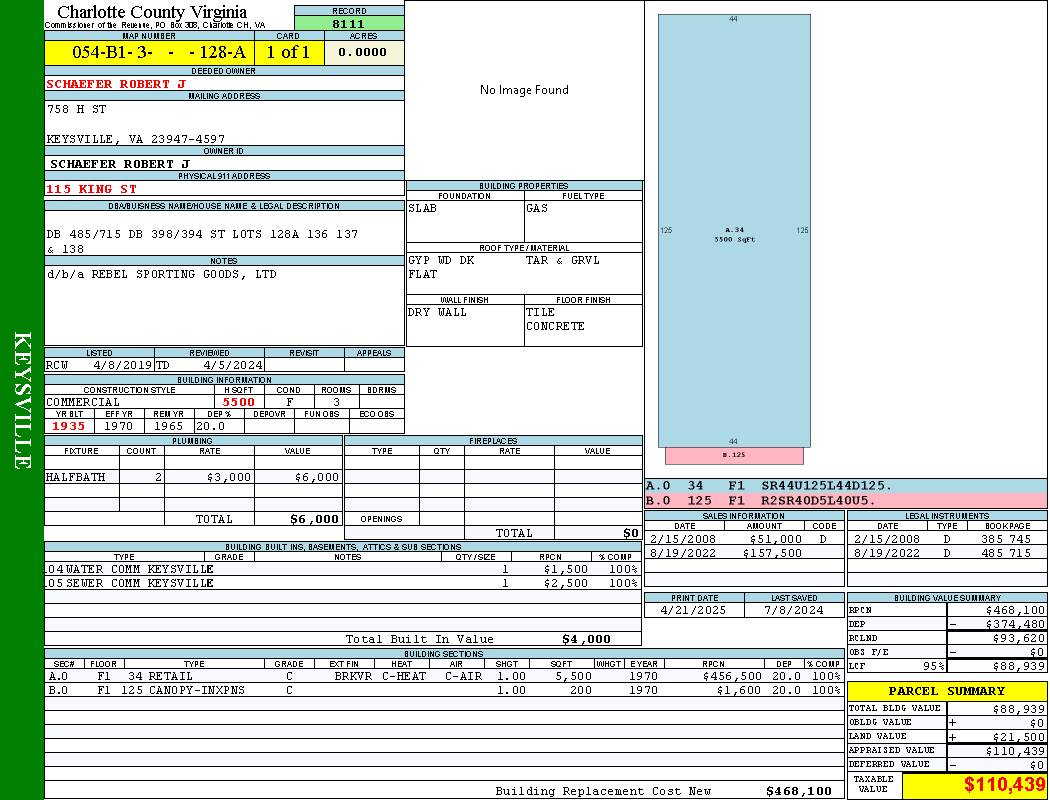Viewport: 1050px width, 800px height.
Task: Click the physical address 115 KING ST
Action: click(92, 188)
